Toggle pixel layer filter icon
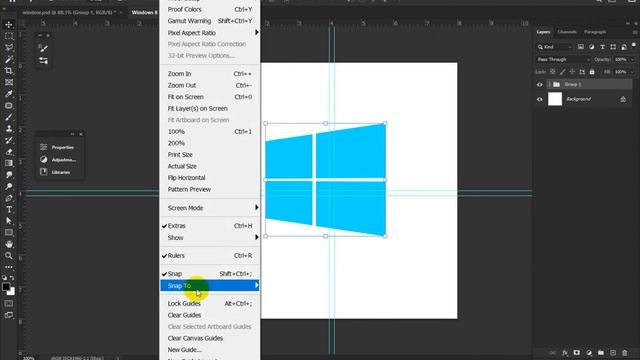The width and height of the screenshot is (640, 360). 580,47
